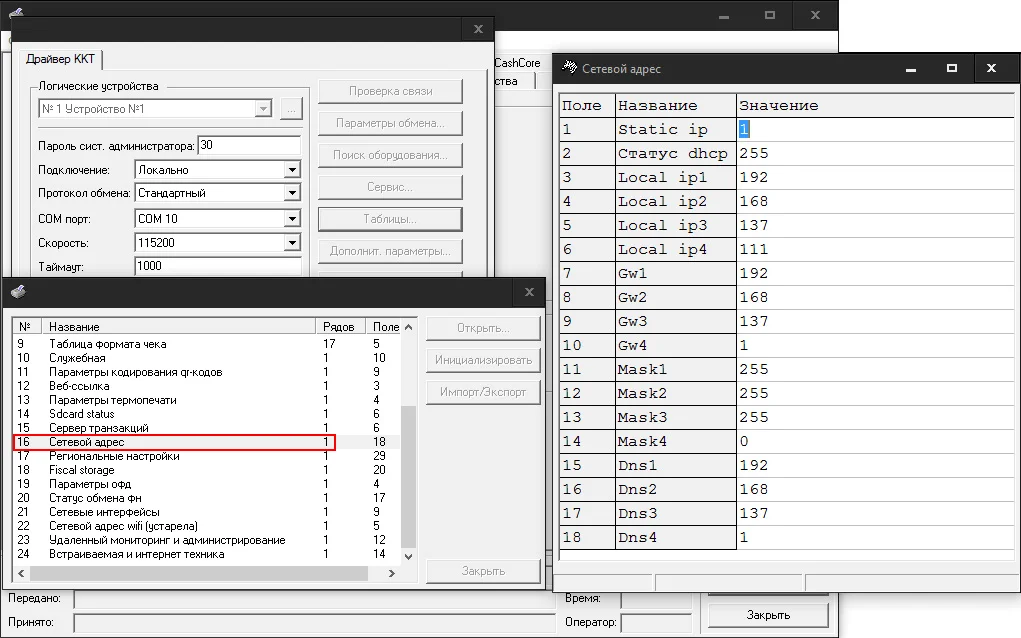Image resolution: width=1021 pixels, height=638 pixels.
Task: Click 'Поиск оборудования...' button
Action: click(390, 155)
